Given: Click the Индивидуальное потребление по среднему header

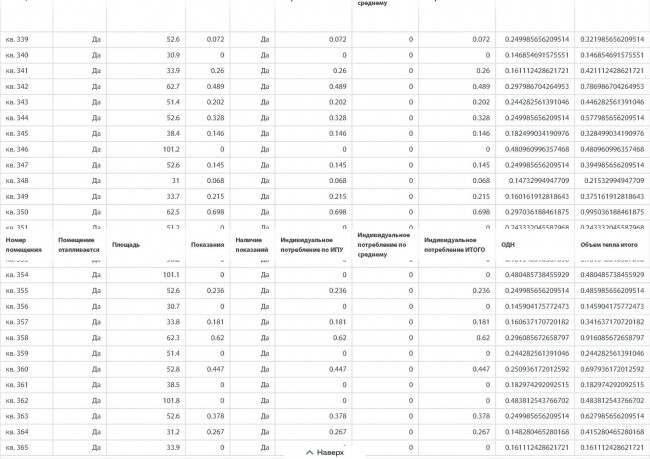Looking at the screenshot, I should (x=383, y=245).
